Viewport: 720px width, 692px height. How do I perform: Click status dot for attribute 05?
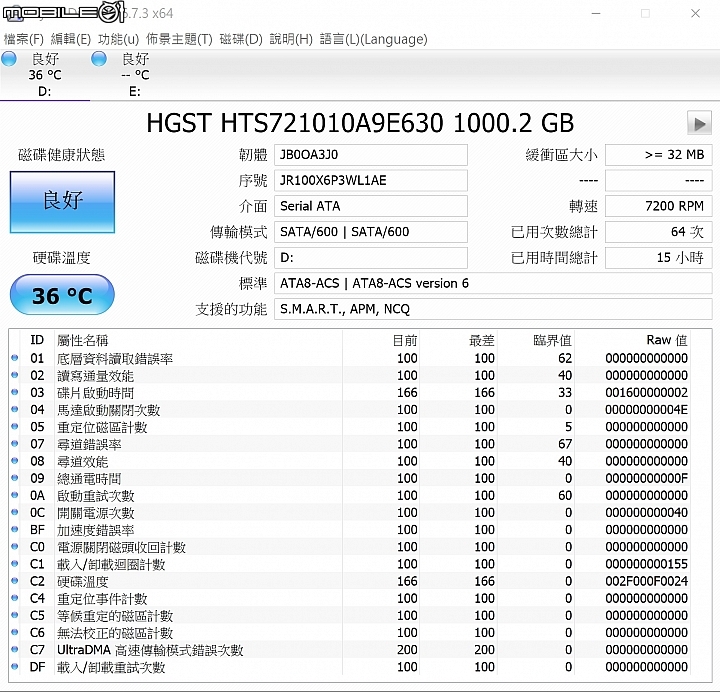point(15,426)
